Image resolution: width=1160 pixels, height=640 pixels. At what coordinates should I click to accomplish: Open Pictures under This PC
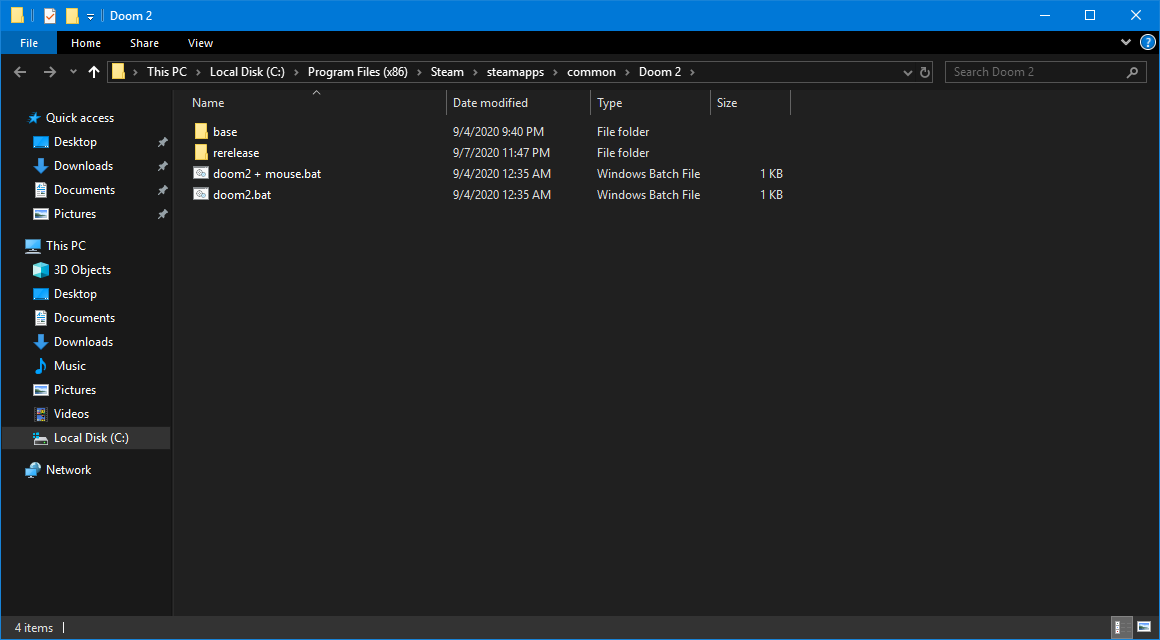coord(75,390)
